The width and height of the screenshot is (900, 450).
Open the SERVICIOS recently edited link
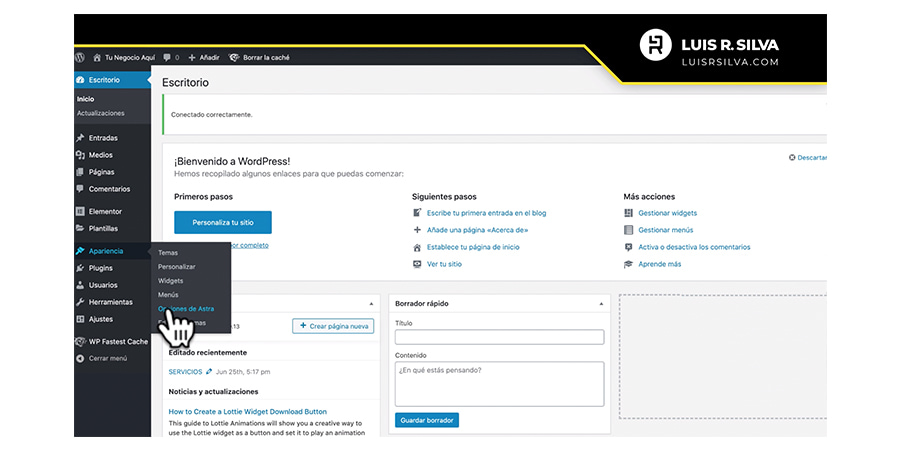pos(185,371)
